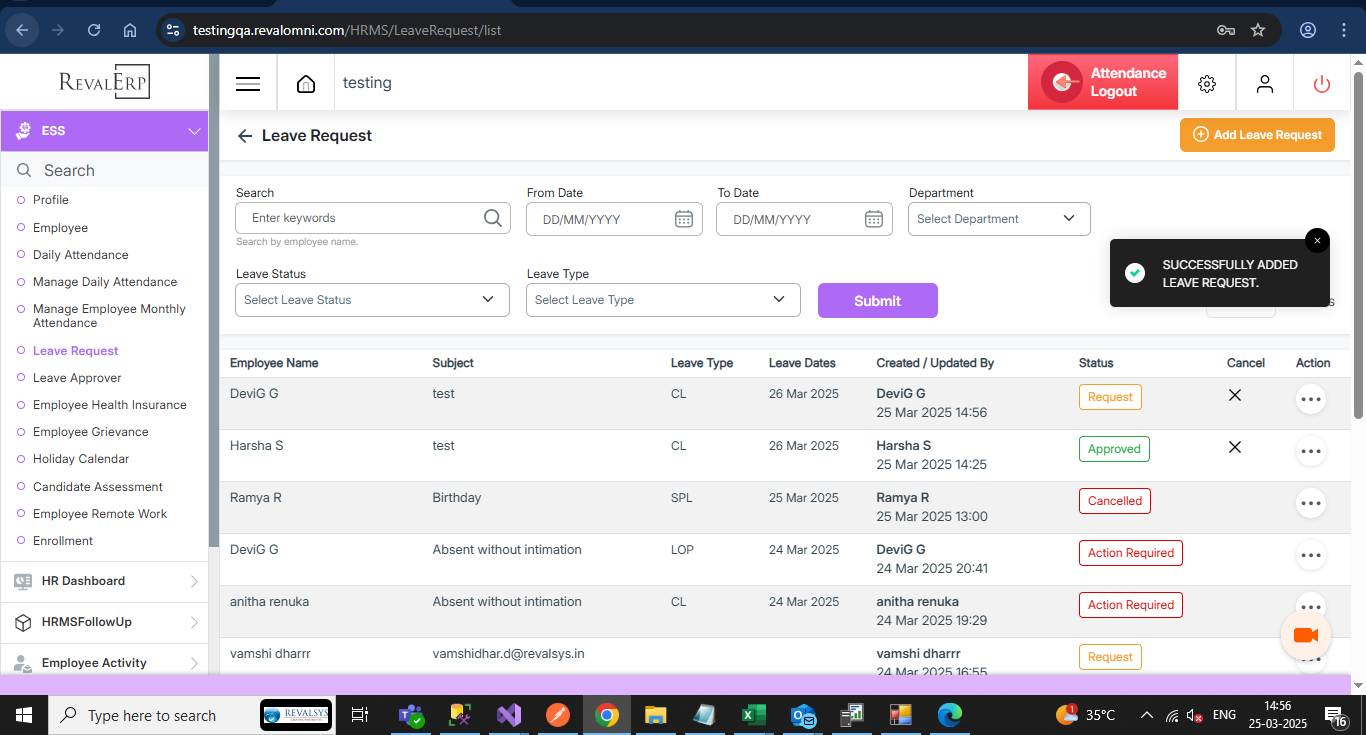Cancel Harsha S leave with X icon

pos(1235,447)
